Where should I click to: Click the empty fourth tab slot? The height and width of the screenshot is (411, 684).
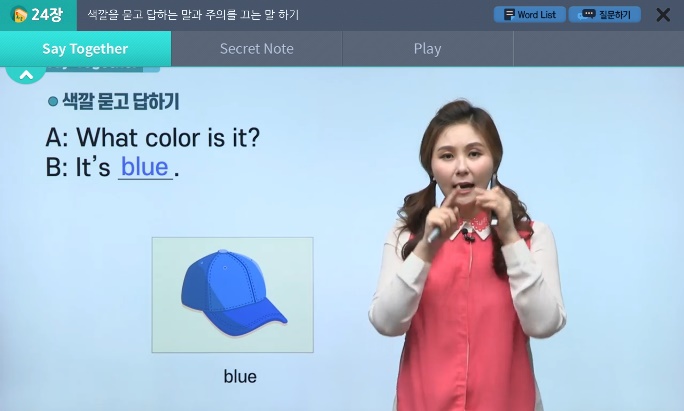click(598, 48)
